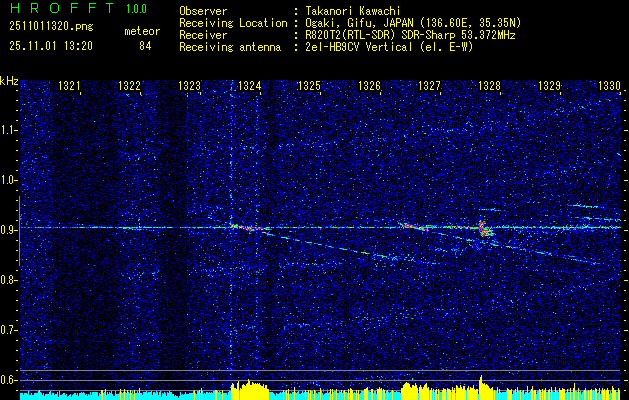629x400 pixels.
Task: Click the meteor label
Action: 142,31
